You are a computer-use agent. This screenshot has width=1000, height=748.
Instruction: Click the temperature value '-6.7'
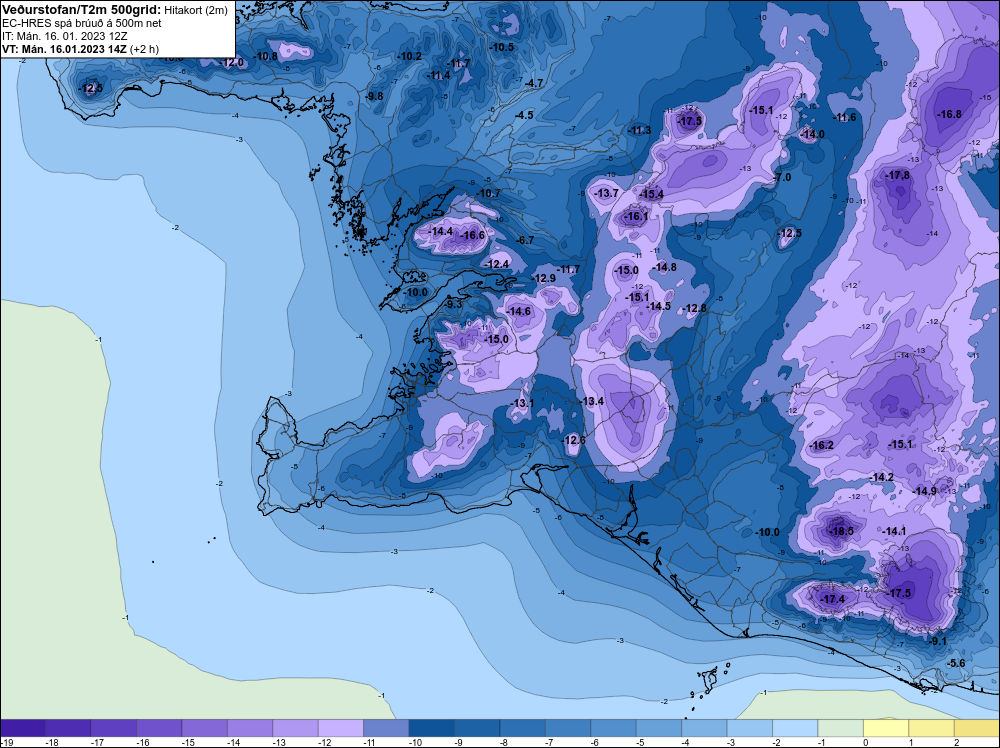tap(524, 240)
